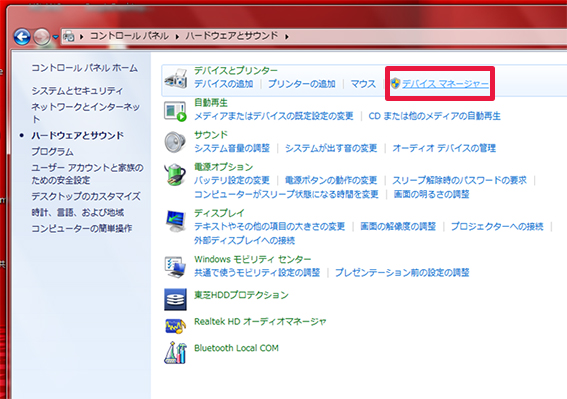Viewport: 567px width, 399px height.
Task: Open Realtek HD オーディオマネージャ link
Action: 260,322
